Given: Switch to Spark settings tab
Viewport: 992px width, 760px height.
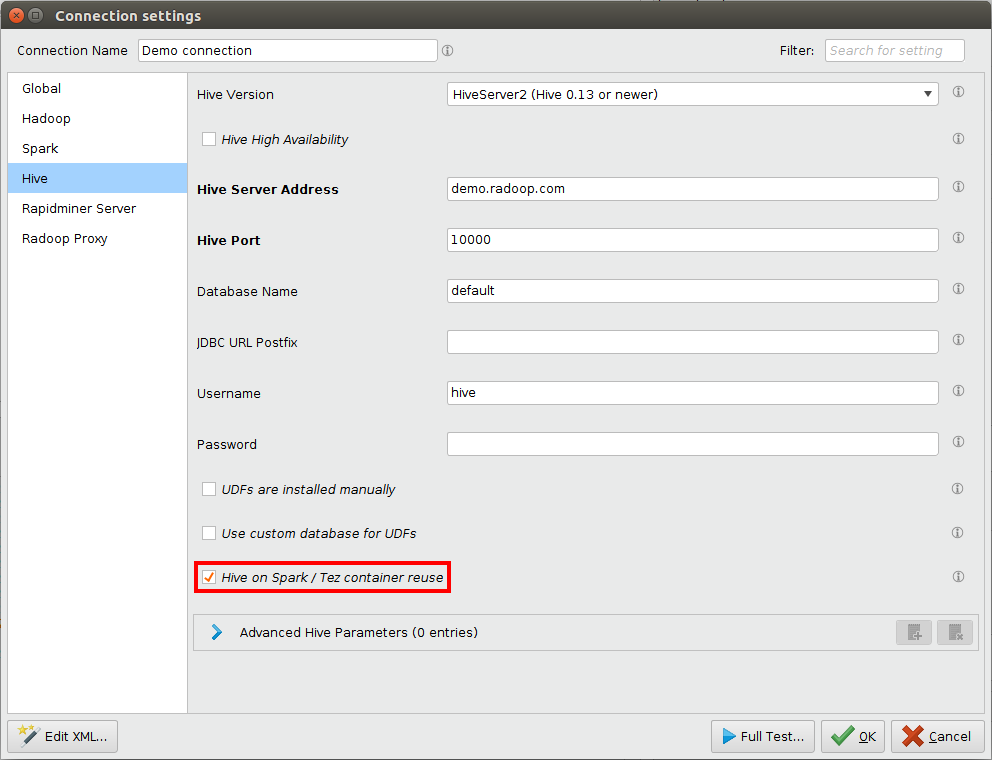Looking at the screenshot, I should tap(41, 148).
